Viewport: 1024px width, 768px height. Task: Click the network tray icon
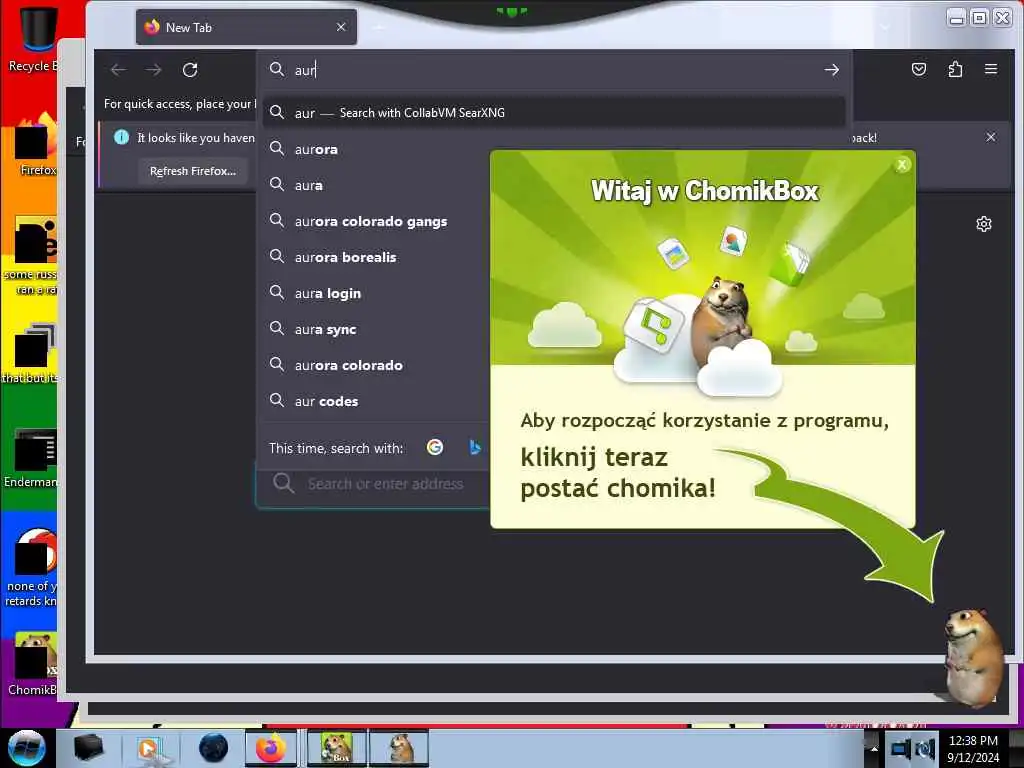coord(901,748)
